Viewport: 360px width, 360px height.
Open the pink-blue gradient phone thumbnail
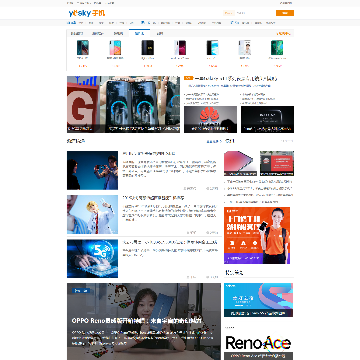pos(115,48)
